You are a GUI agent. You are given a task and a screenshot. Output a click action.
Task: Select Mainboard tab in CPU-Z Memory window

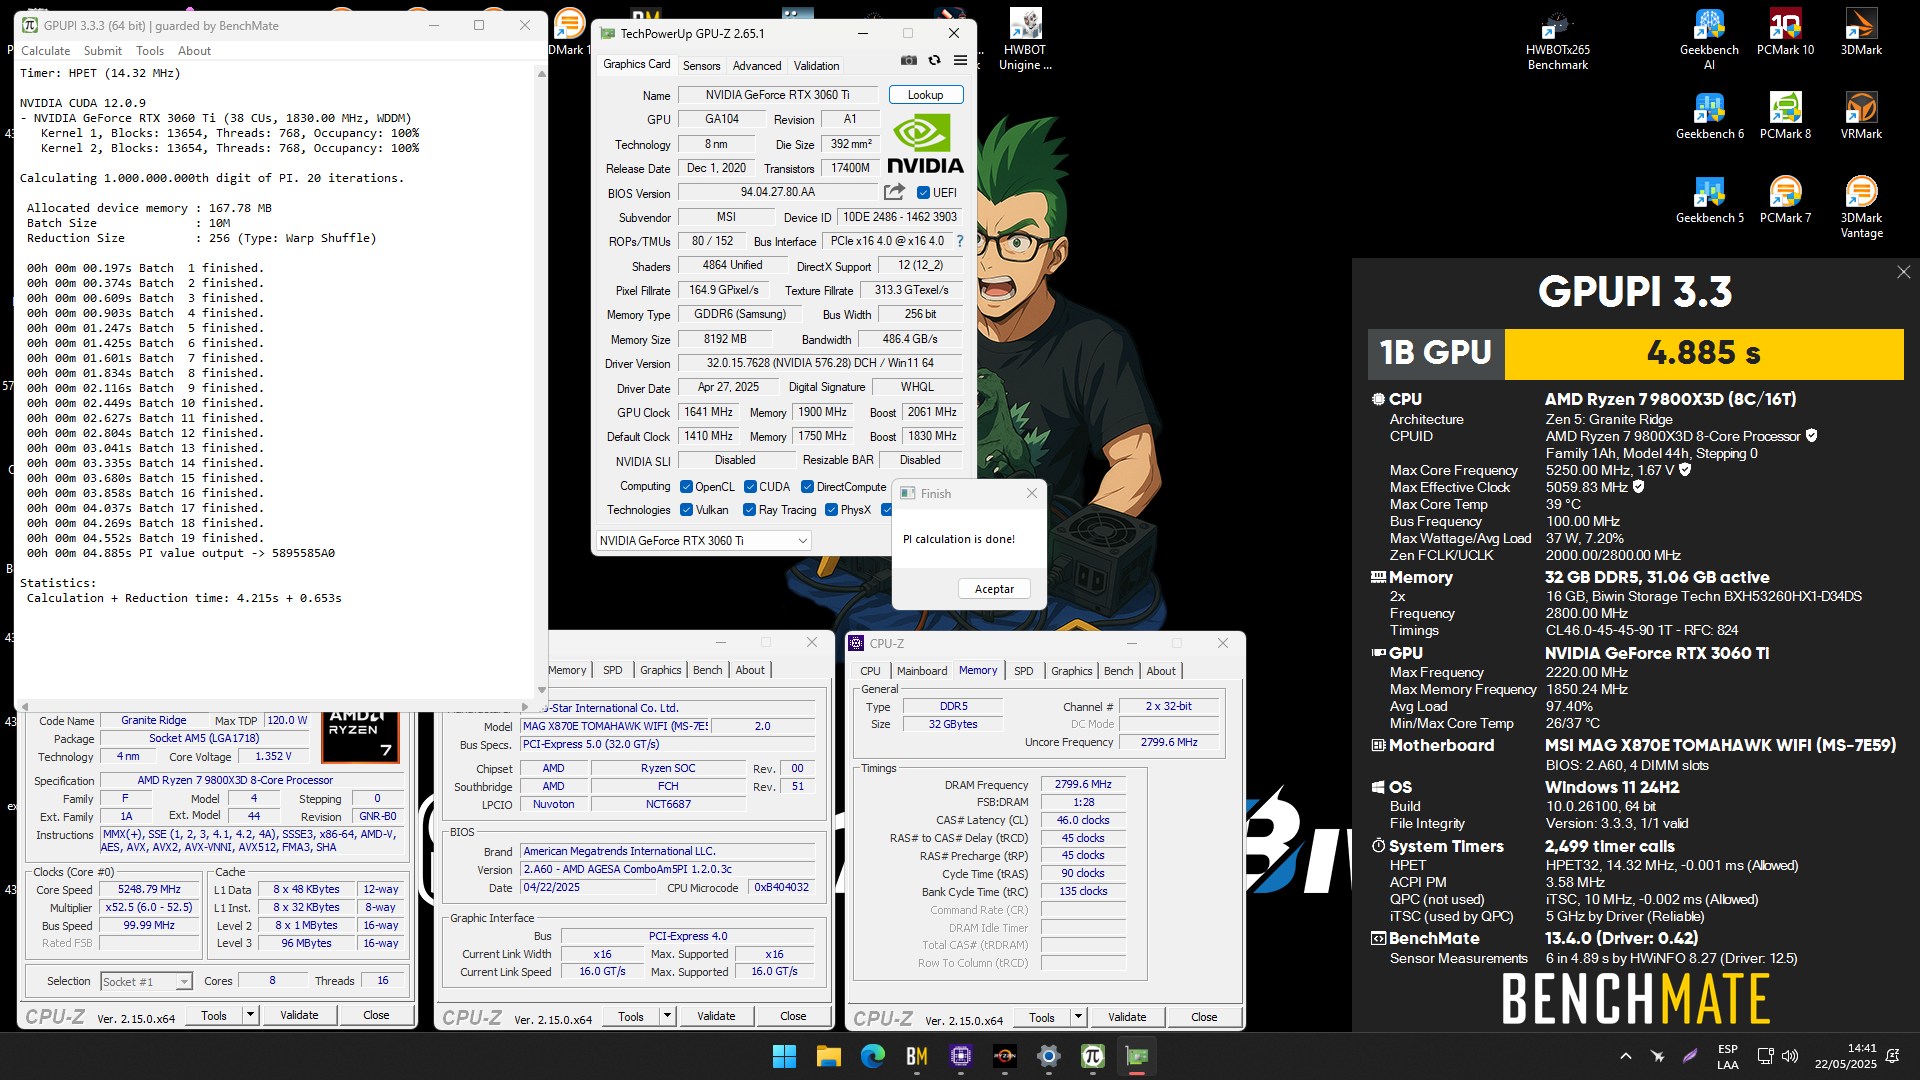pyautogui.click(x=922, y=671)
